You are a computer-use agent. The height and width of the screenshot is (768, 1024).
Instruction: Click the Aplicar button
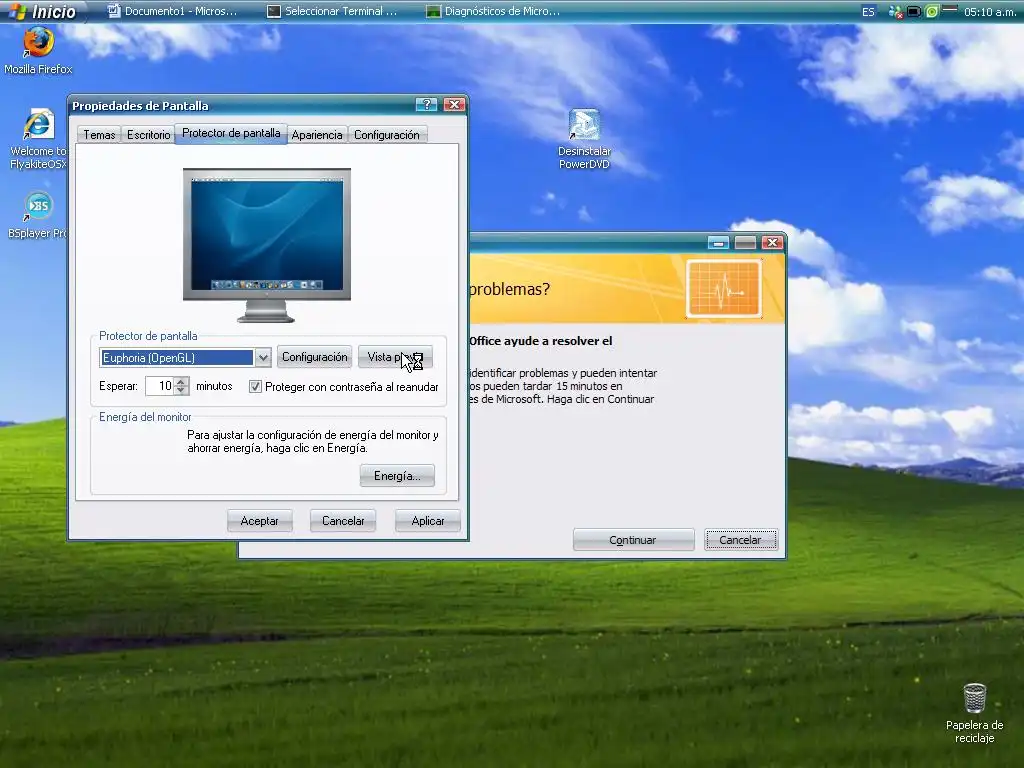coord(428,521)
